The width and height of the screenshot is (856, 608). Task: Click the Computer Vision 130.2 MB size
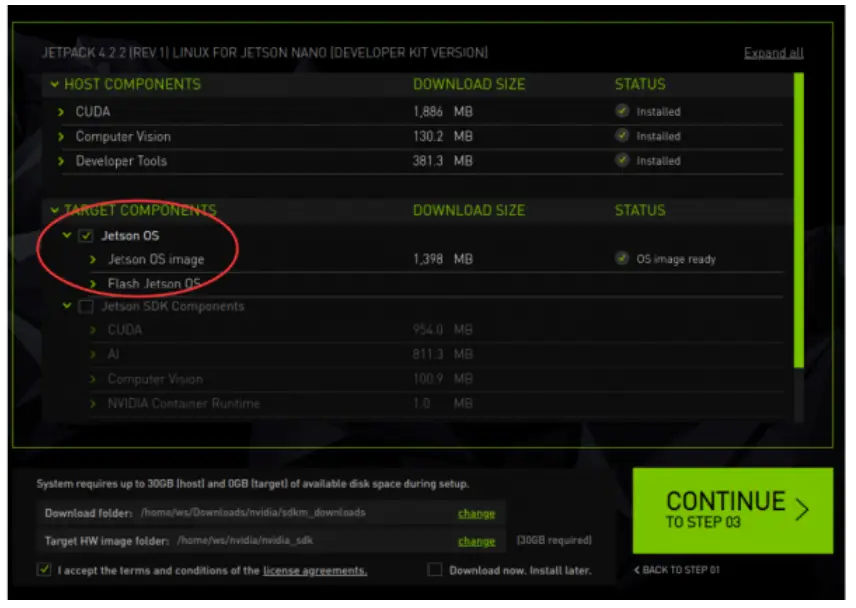point(443,136)
